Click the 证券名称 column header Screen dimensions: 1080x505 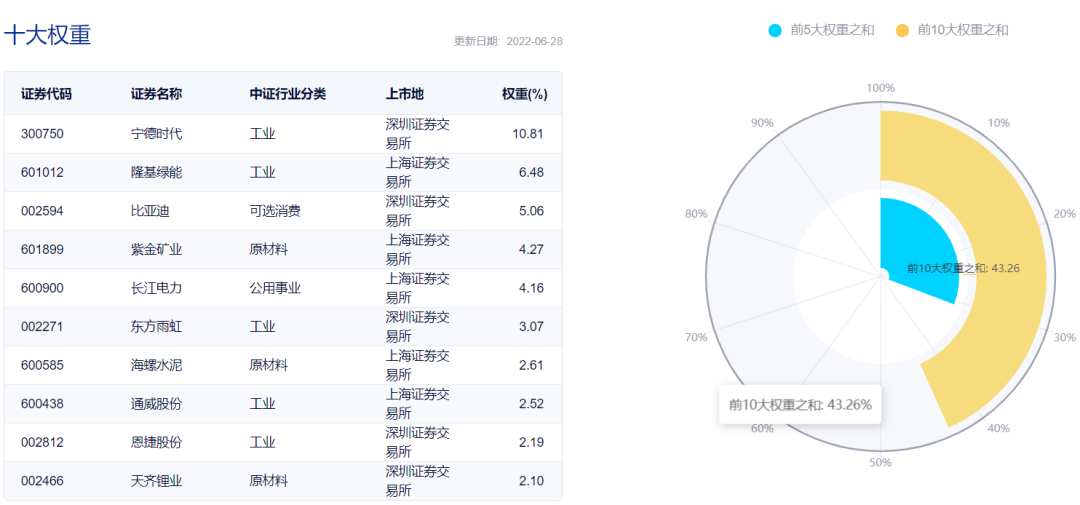156,94
